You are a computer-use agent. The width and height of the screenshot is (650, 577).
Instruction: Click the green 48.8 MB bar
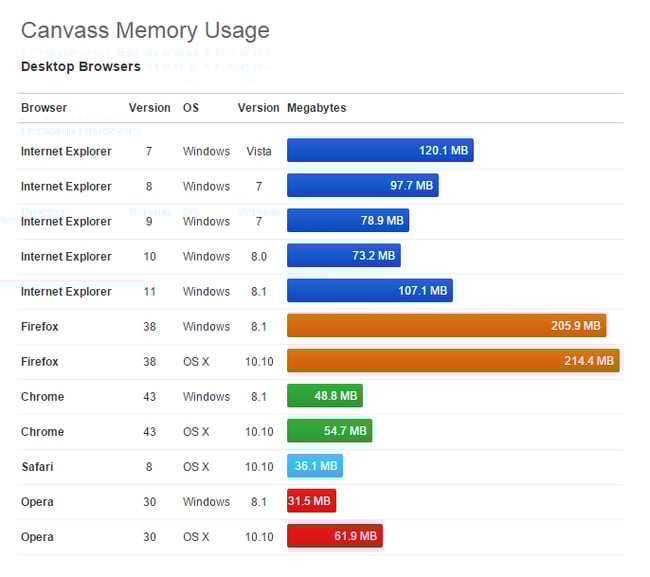tap(325, 395)
